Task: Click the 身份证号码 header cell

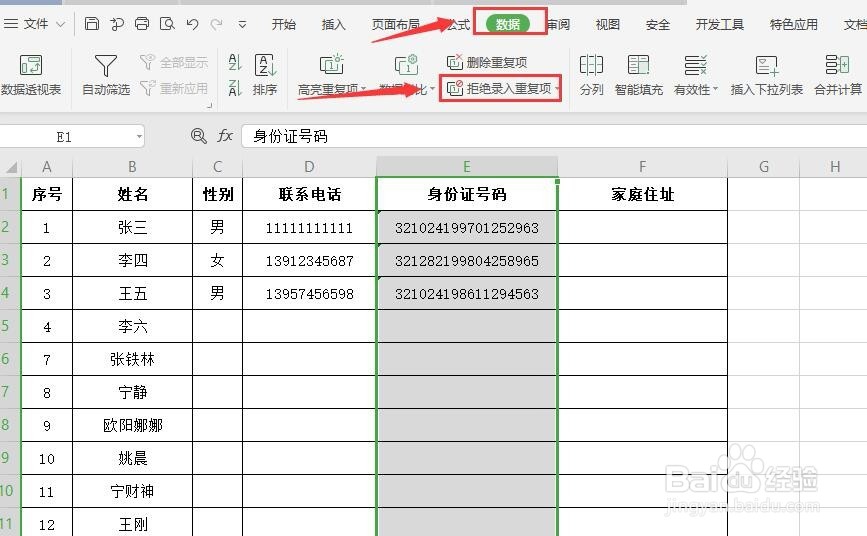Action: click(x=467, y=194)
